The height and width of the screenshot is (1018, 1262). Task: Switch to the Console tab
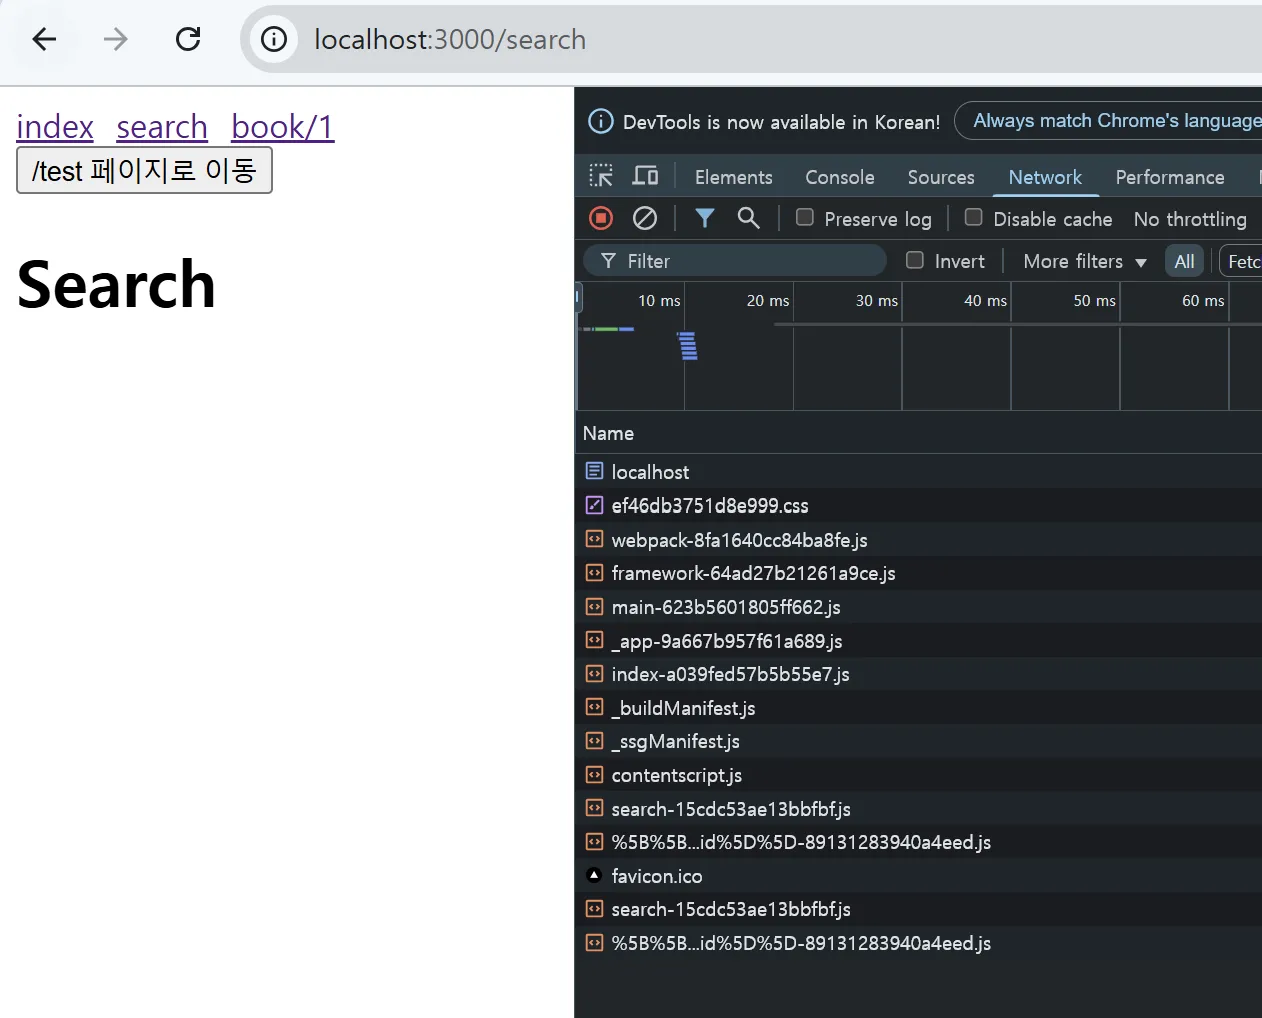[x=840, y=177]
